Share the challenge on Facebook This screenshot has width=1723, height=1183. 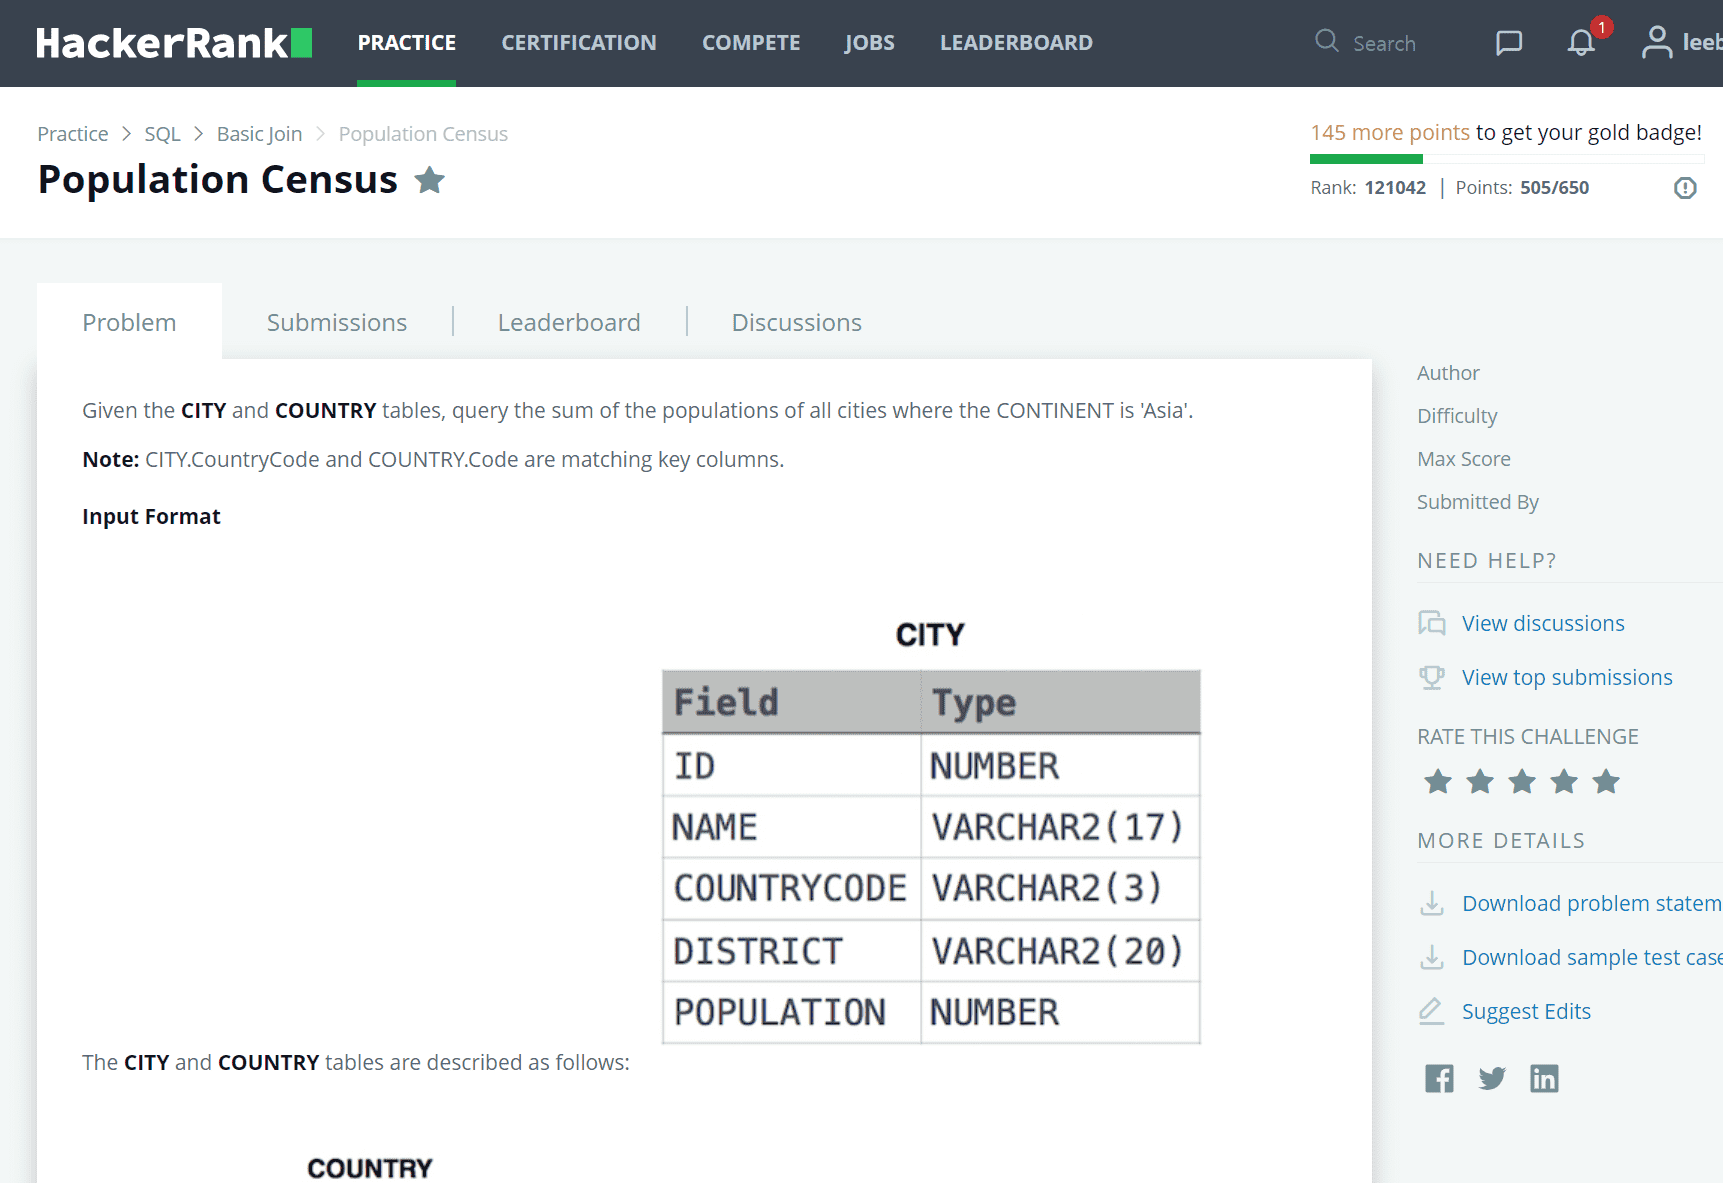point(1439,1078)
